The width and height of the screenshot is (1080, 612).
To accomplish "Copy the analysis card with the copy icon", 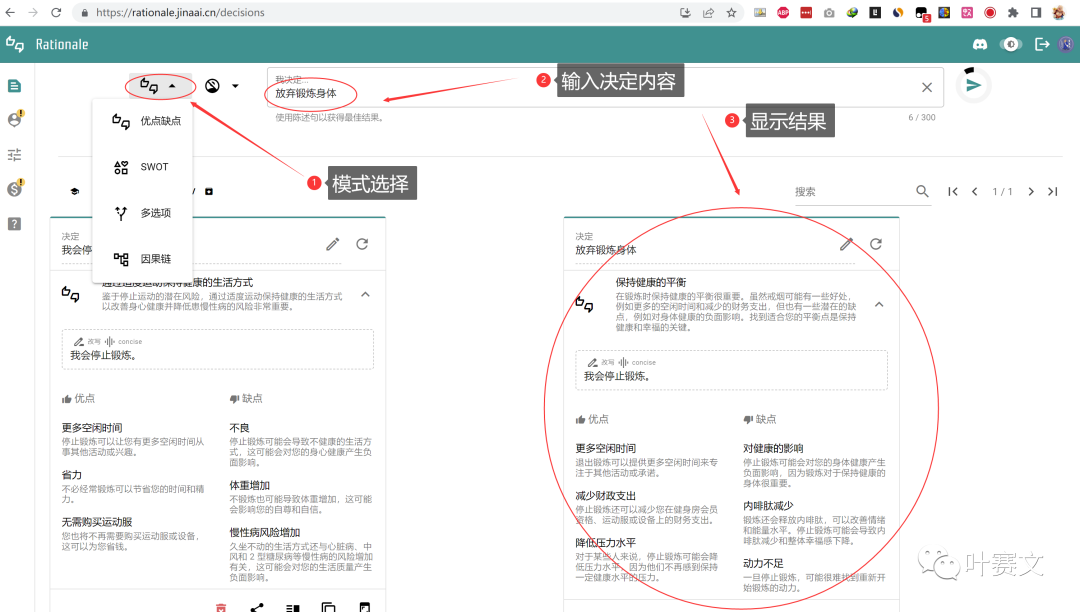I will (x=329, y=606).
